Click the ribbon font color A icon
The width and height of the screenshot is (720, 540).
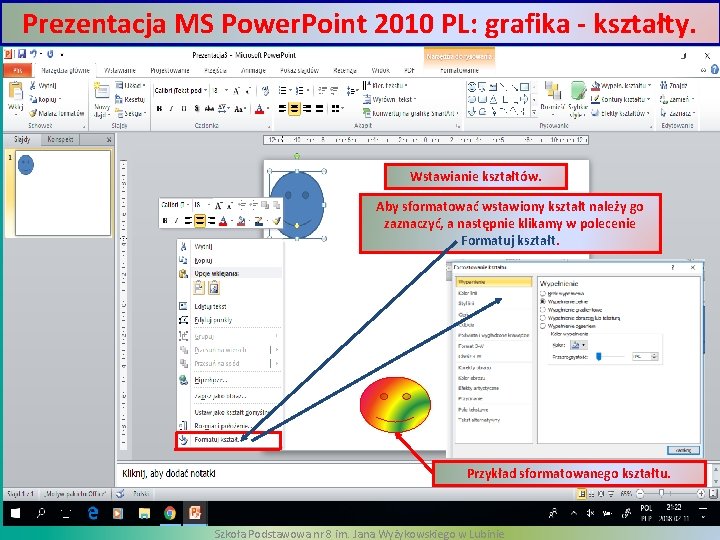pyautogui.click(x=259, y=109)
